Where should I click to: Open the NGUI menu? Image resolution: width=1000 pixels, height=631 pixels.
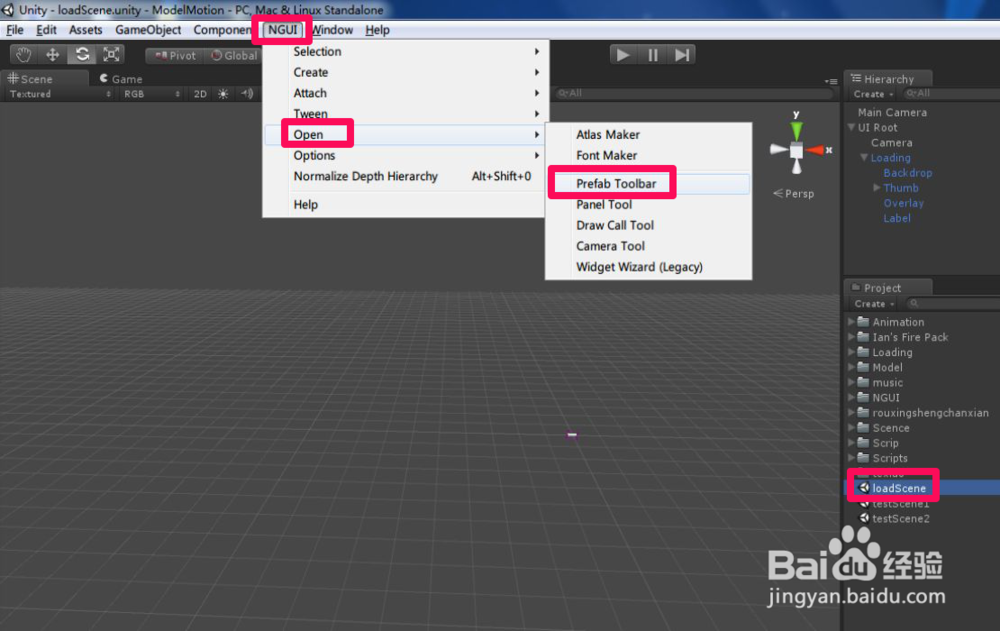tap(281, 30)
